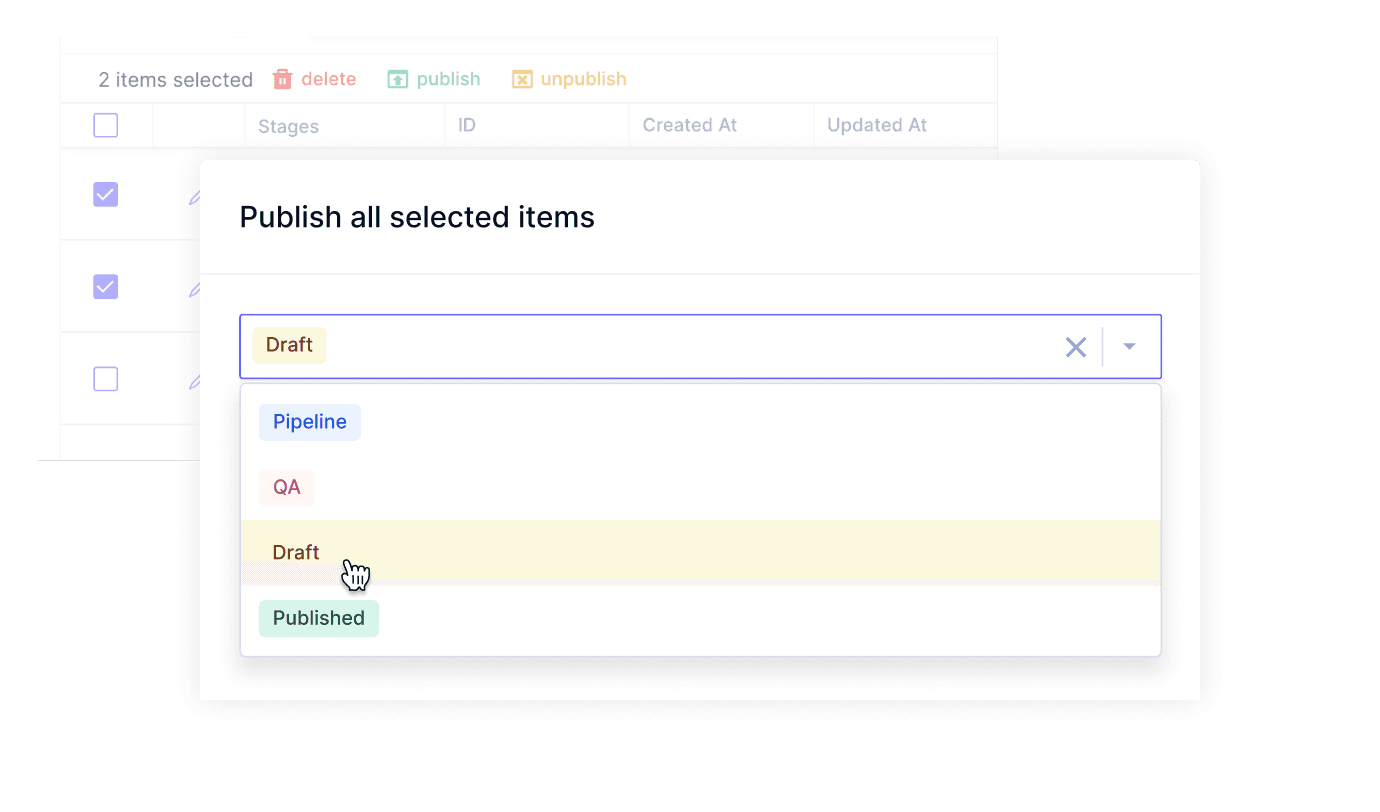
Task: Click the unpublish text link
Action: (x=584, y=79)
